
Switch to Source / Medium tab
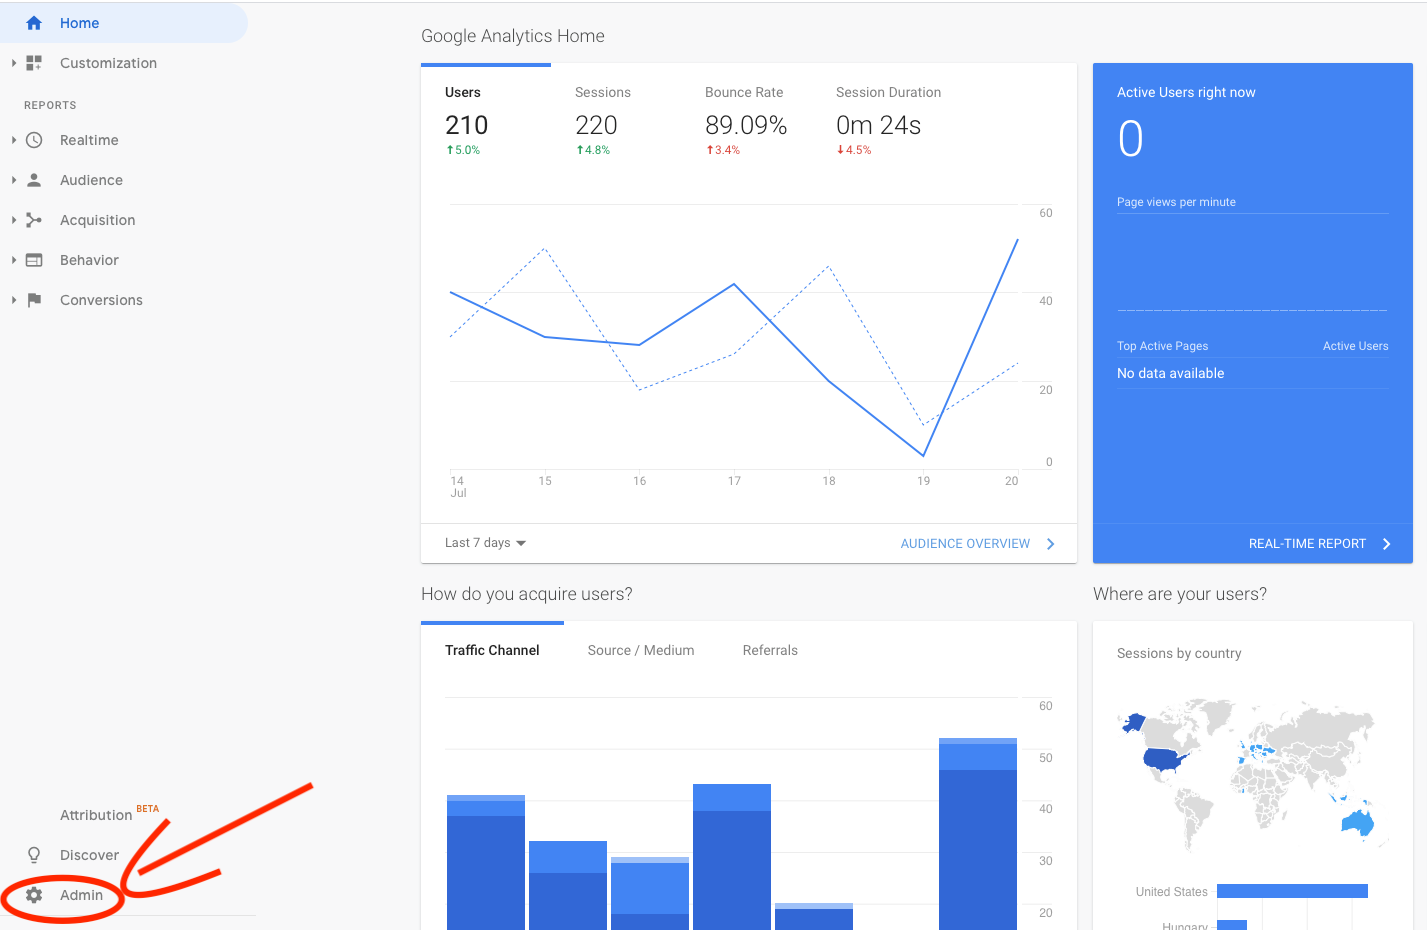click(x=641, y=650)
